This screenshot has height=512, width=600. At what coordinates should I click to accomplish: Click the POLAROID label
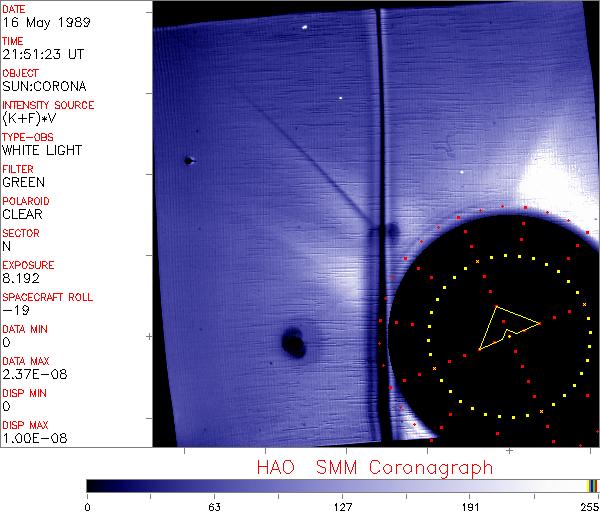pyautogui.click(x=26, y=201)
